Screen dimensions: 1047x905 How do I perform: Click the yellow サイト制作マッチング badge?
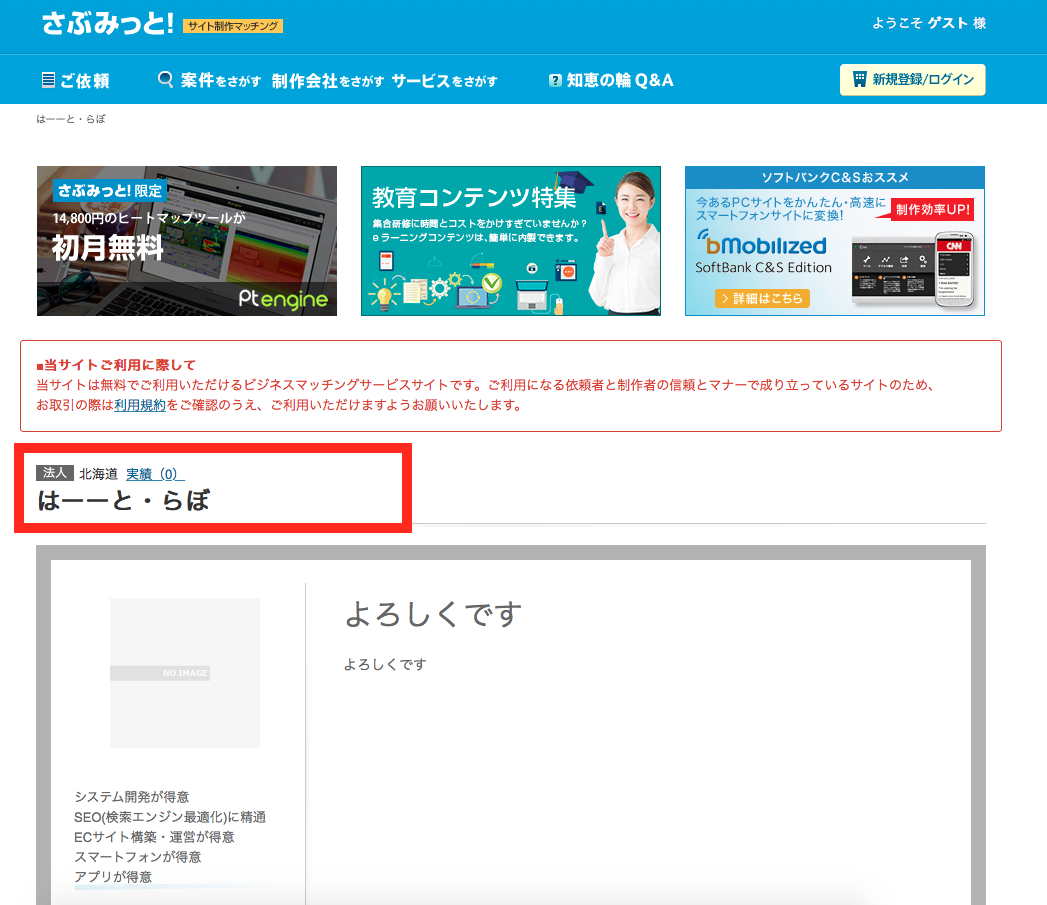coord(233,26)
